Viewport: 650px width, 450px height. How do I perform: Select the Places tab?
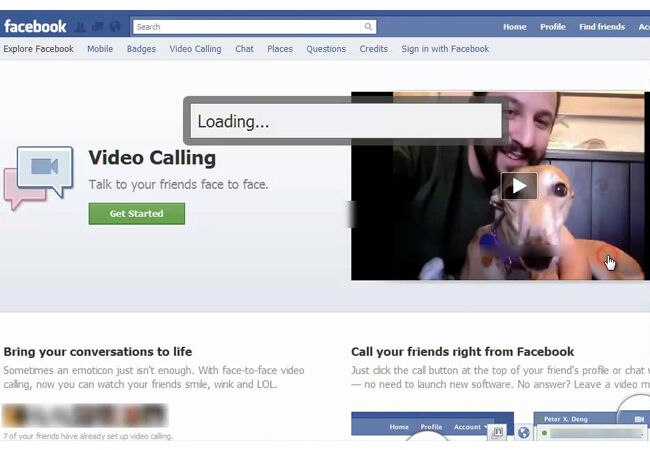click(x=280, y=49)
